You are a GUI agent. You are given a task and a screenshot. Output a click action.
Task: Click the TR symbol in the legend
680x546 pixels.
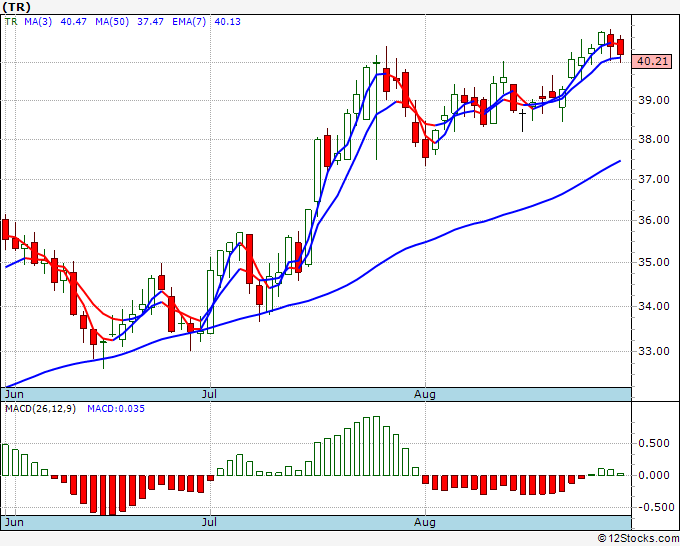[x=11, y=22]
